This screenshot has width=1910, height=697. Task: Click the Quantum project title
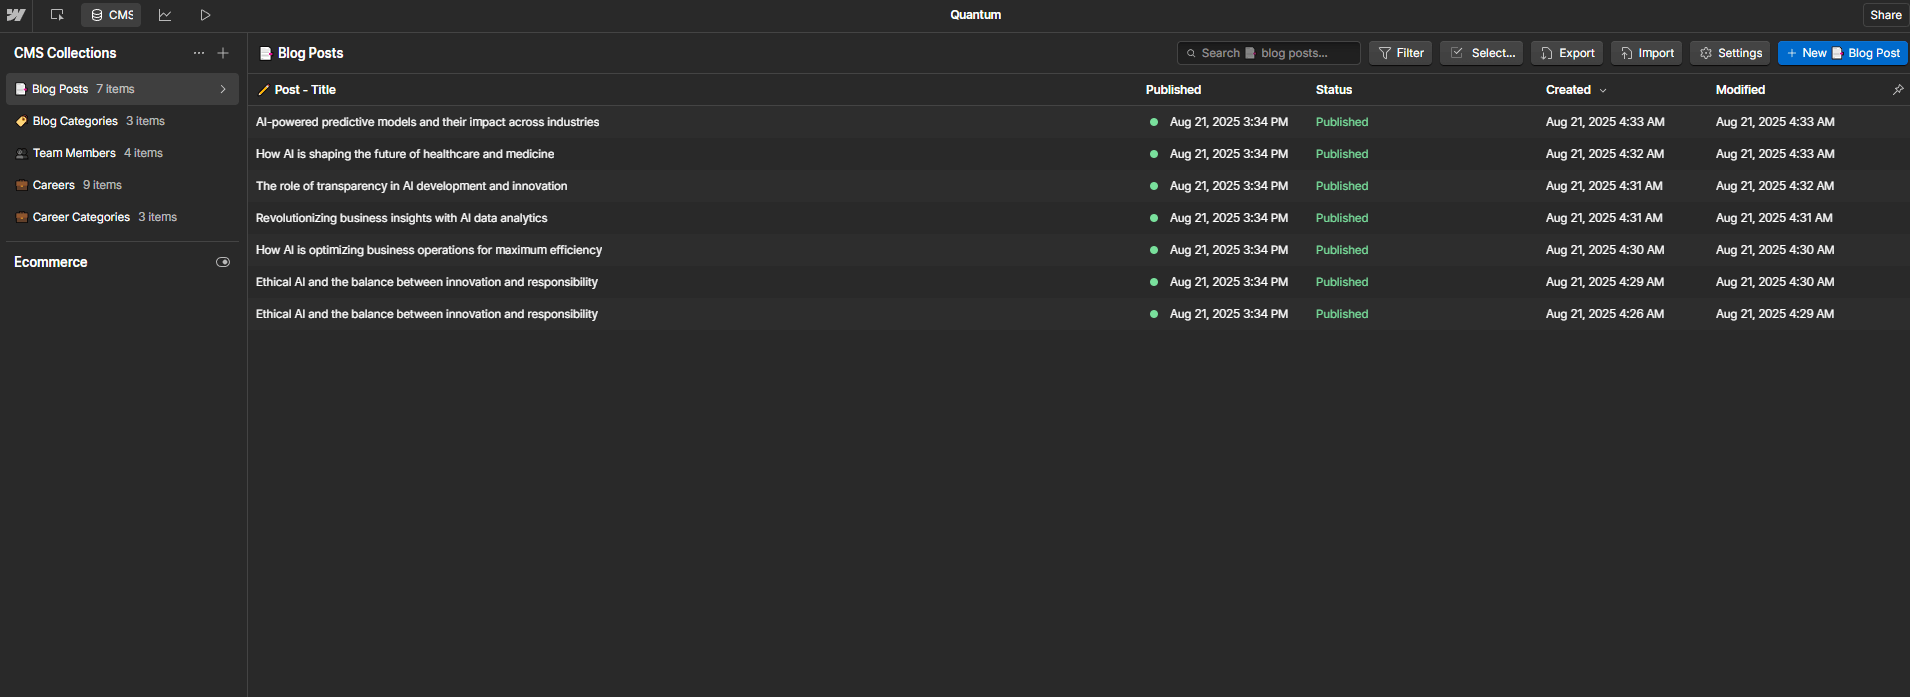click(x=975, y=15)
